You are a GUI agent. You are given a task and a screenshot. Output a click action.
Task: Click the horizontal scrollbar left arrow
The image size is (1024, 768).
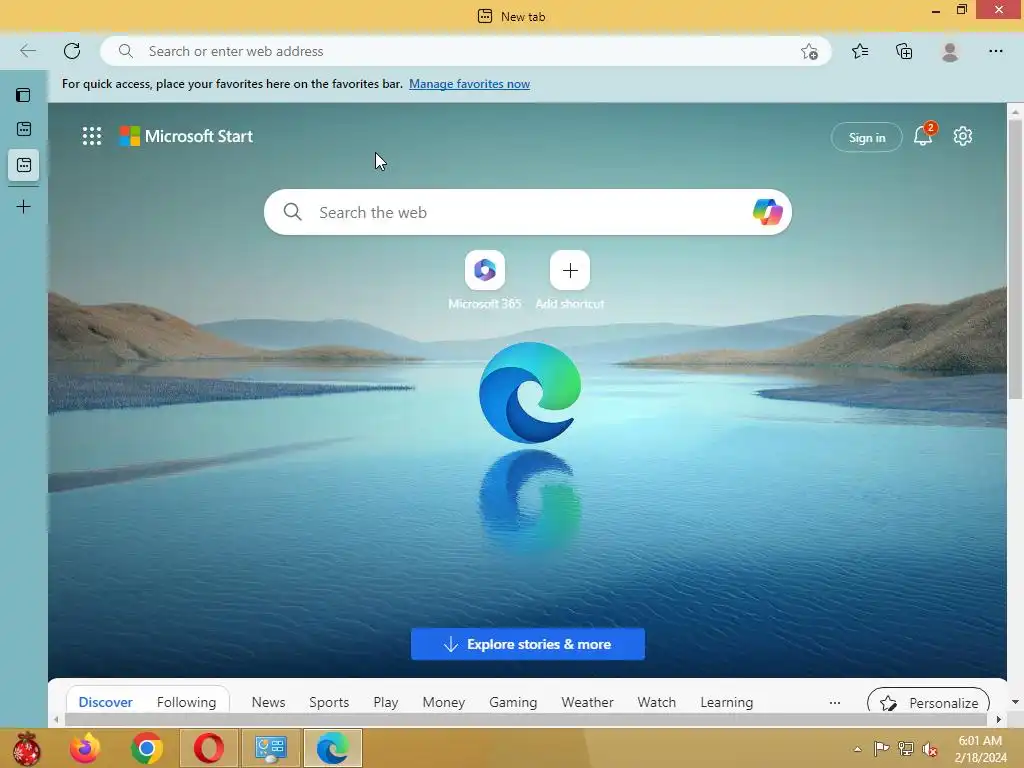coord(56,720)
